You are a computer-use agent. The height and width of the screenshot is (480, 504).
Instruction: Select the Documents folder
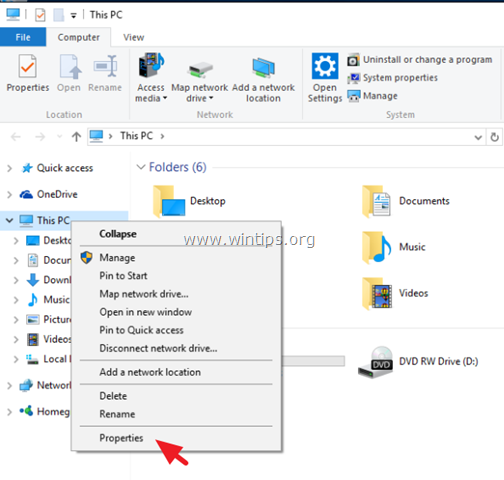[406, 201]
